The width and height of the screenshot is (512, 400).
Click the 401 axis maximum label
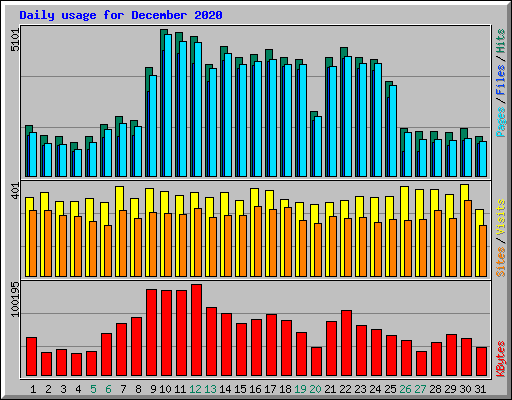pos(15,191)
